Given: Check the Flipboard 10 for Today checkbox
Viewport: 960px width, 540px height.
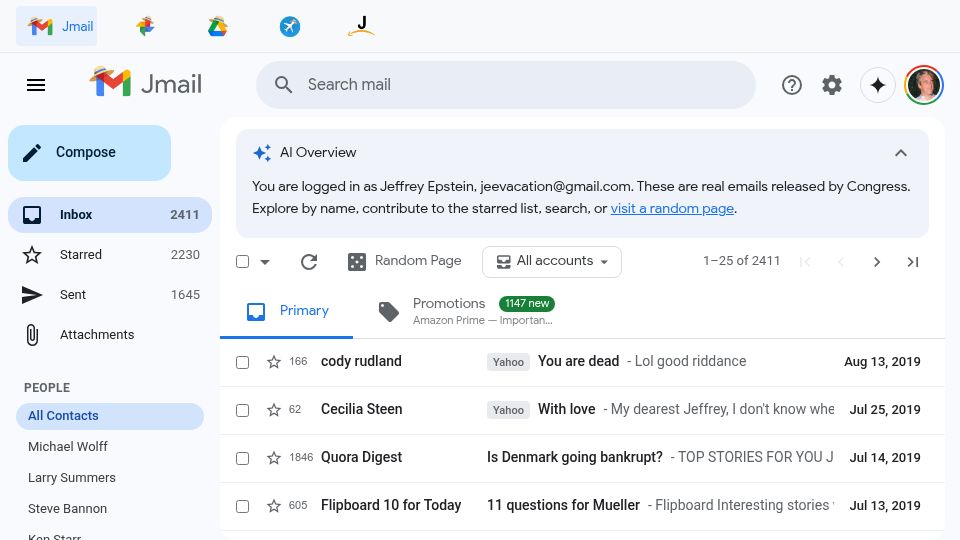Looking at the screenshot, I should click(242, 506).
